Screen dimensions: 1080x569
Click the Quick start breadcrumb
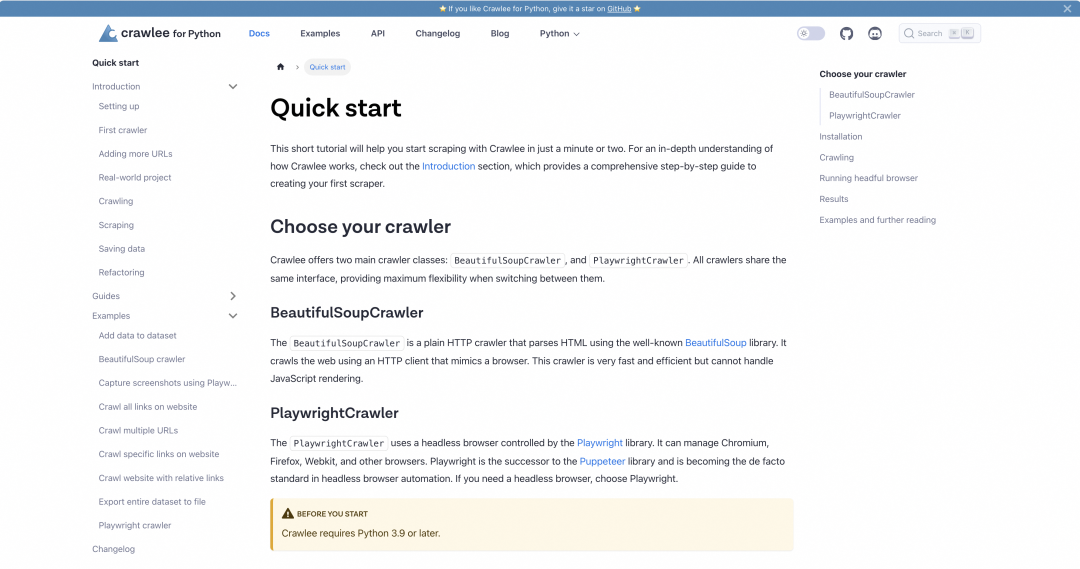(x=327, y=67)
